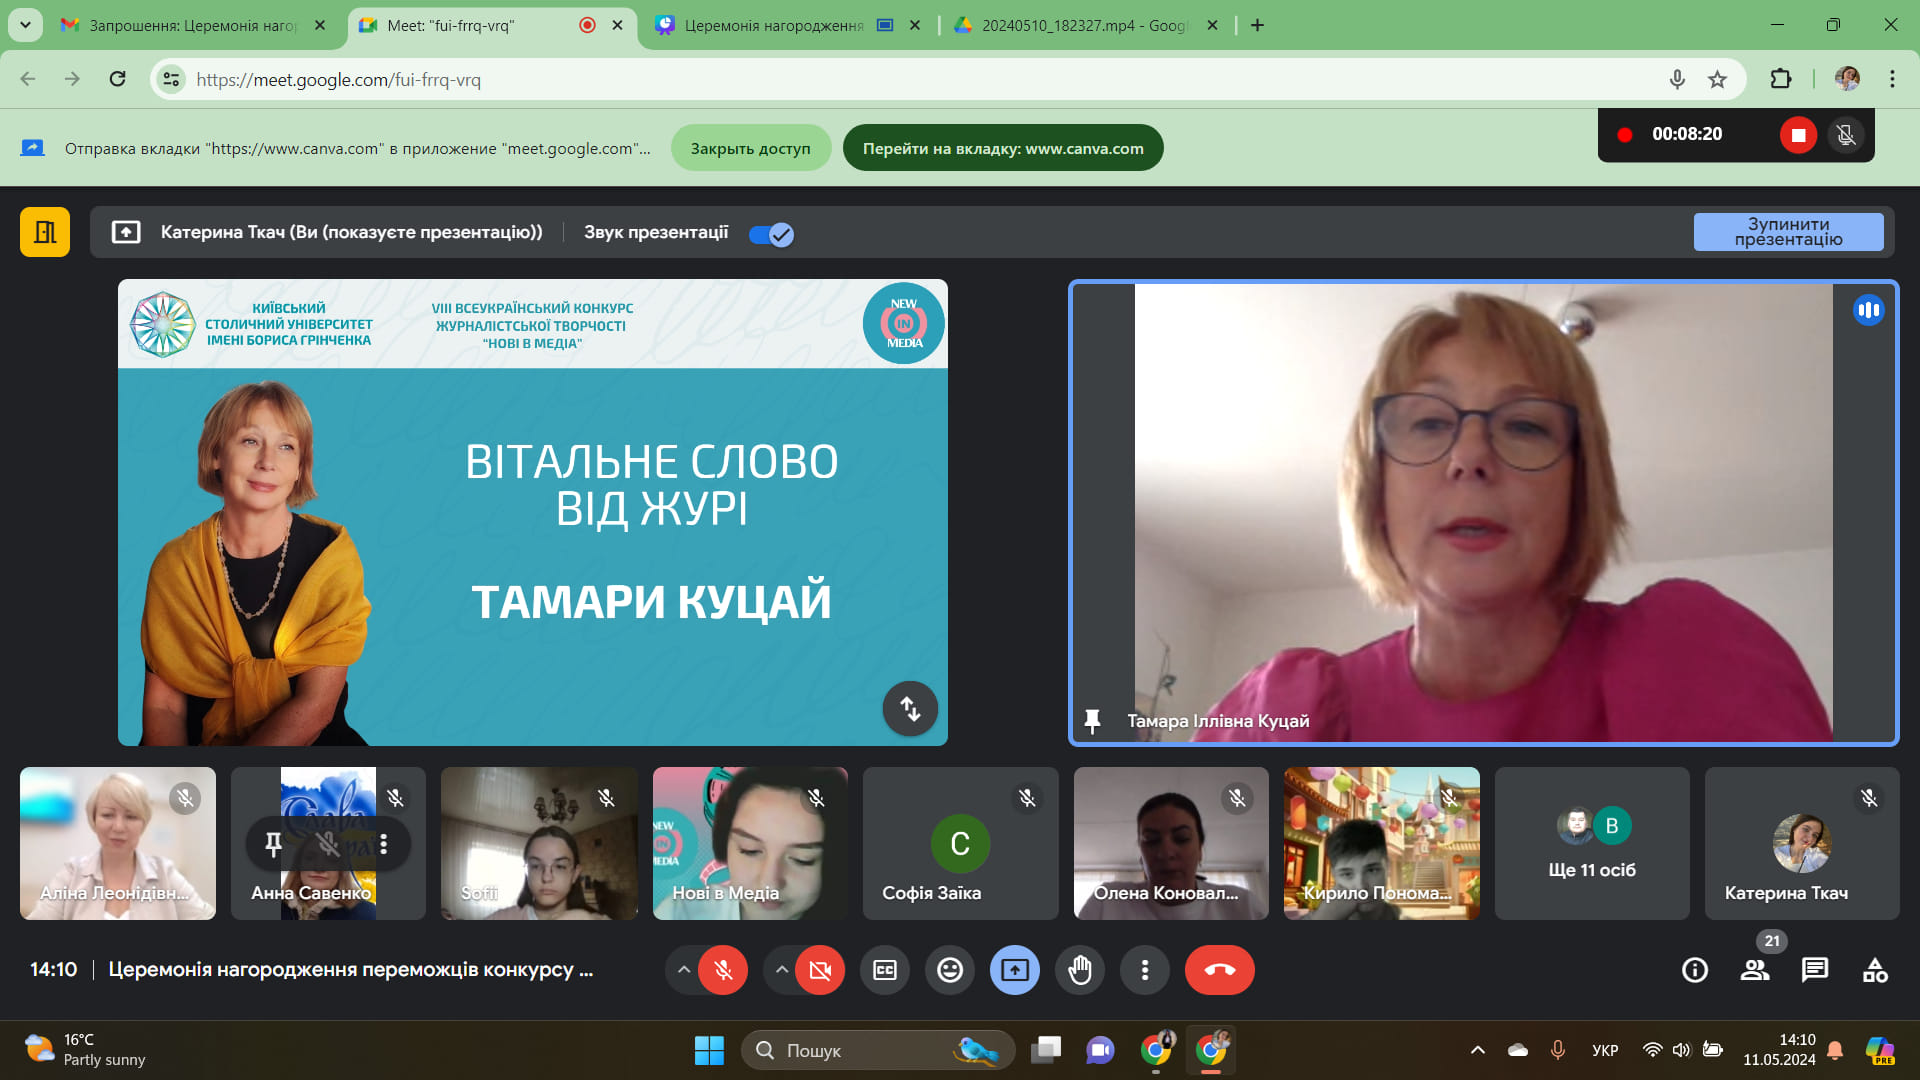The height and width of the screenshot is (1080, 1920).
Task: Switch to the Gmail invitation tab
Action: (192, 25)
